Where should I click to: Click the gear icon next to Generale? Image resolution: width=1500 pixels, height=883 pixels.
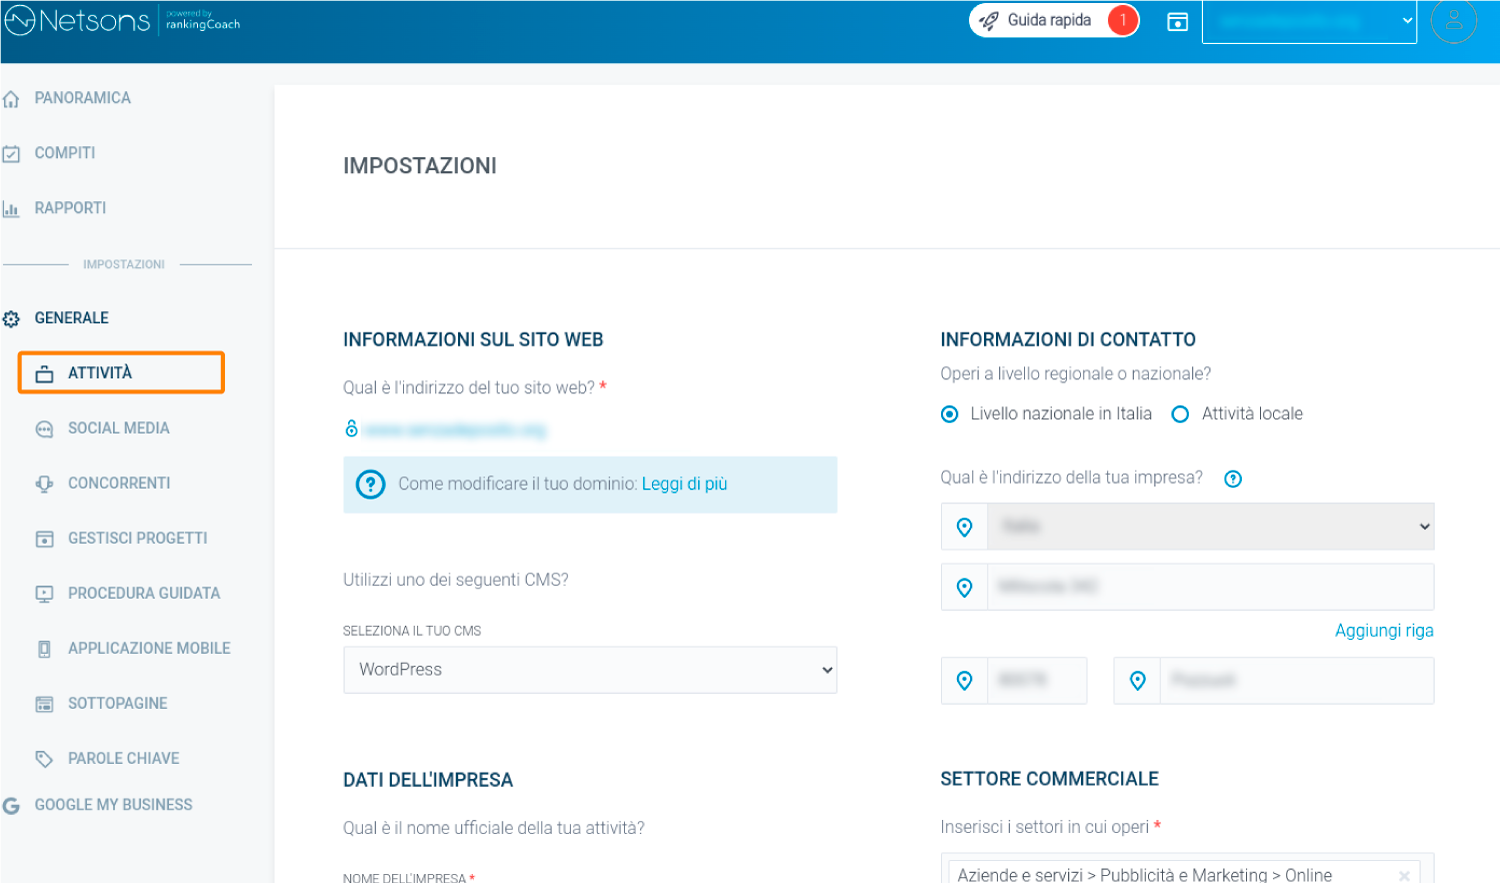(x=12, y=319)
